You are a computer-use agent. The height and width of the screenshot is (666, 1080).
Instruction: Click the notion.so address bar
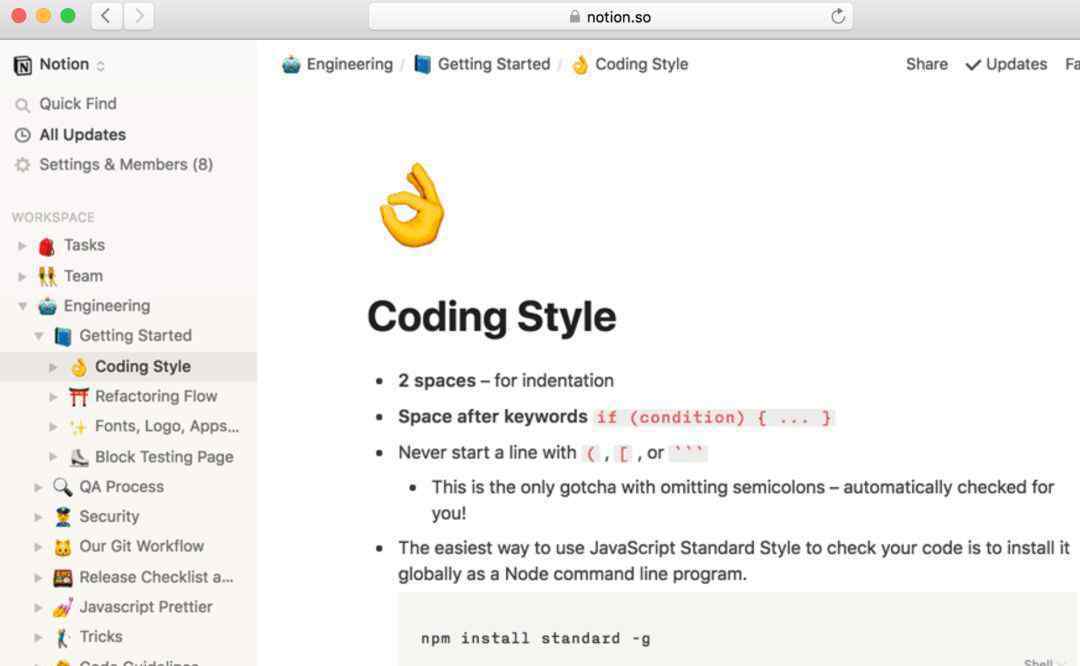[611, 17]
